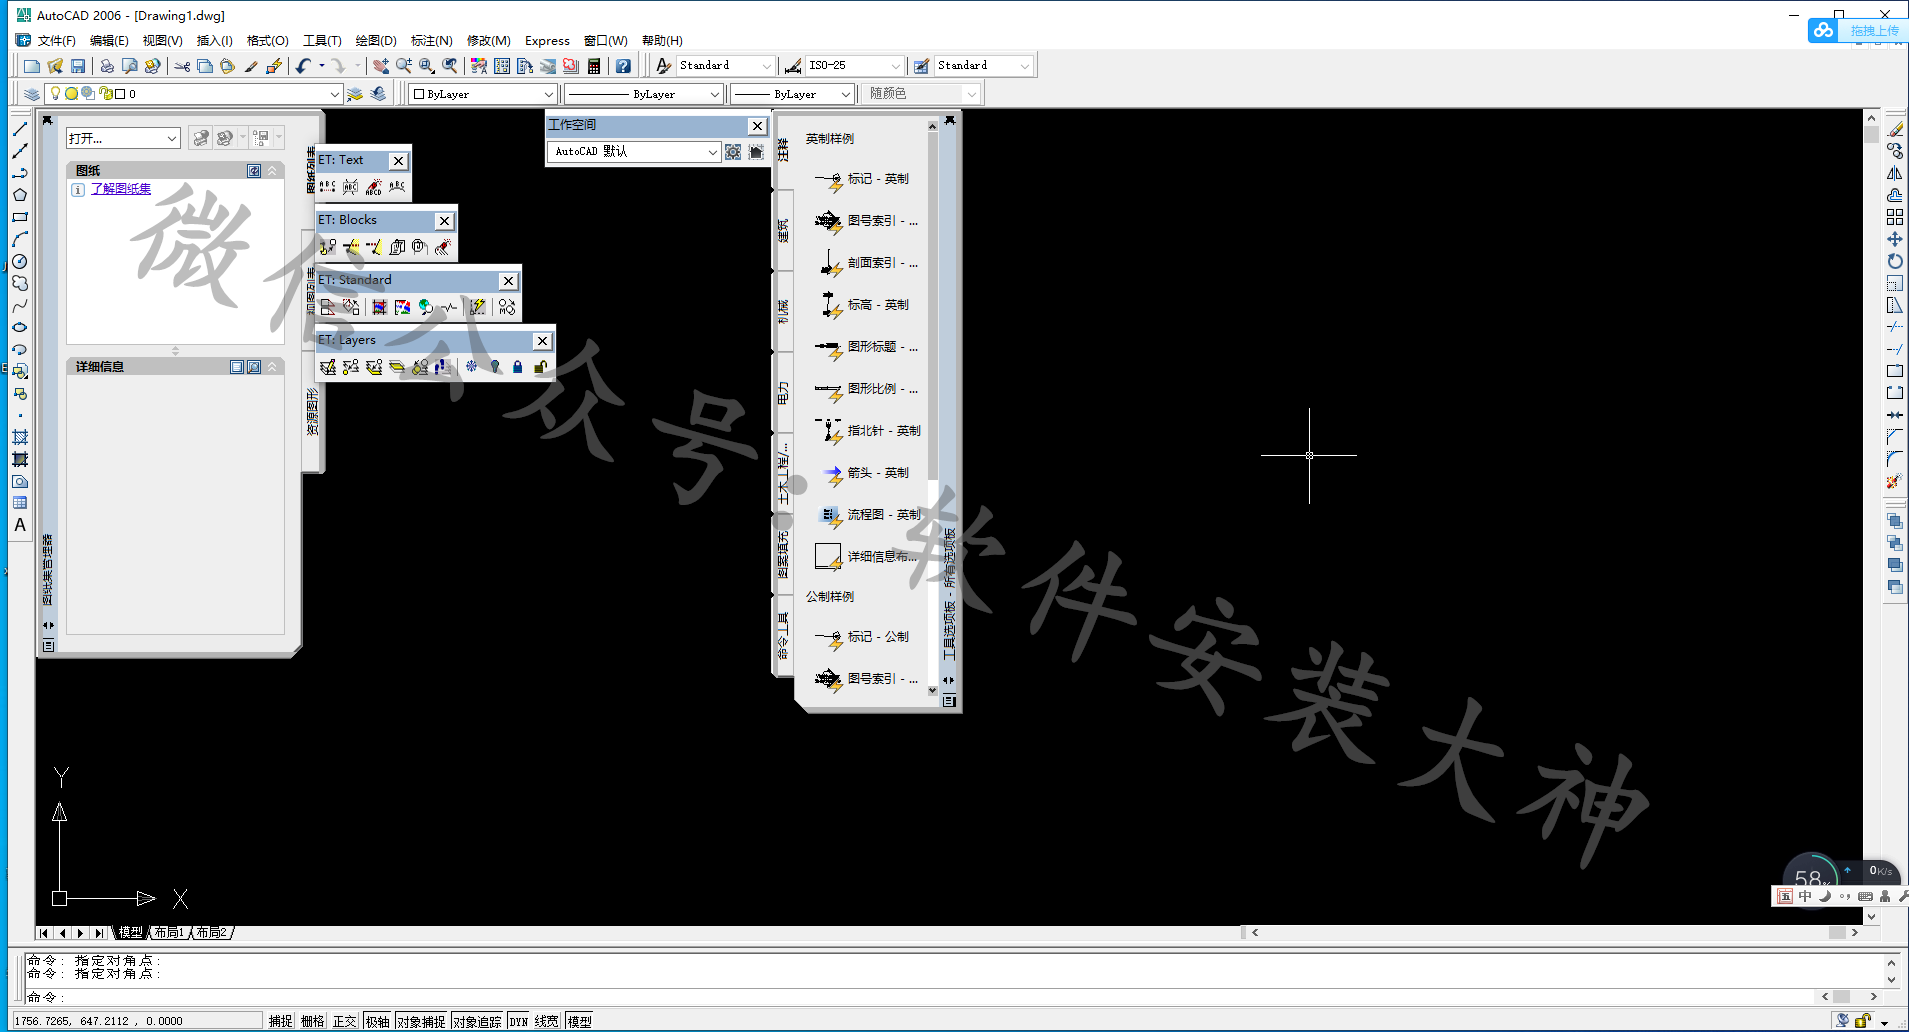Click the drawing area horizontal scrollbar
The width and height of the screenshot is (1909, 1032).
pos(1555,932)
